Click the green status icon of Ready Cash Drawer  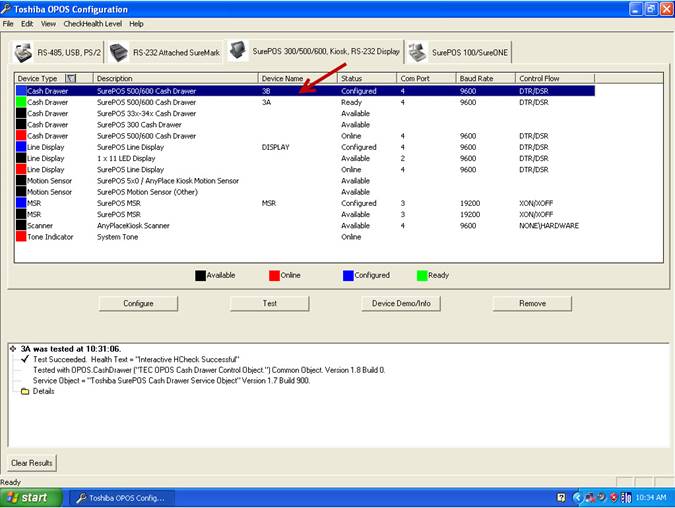21,102
